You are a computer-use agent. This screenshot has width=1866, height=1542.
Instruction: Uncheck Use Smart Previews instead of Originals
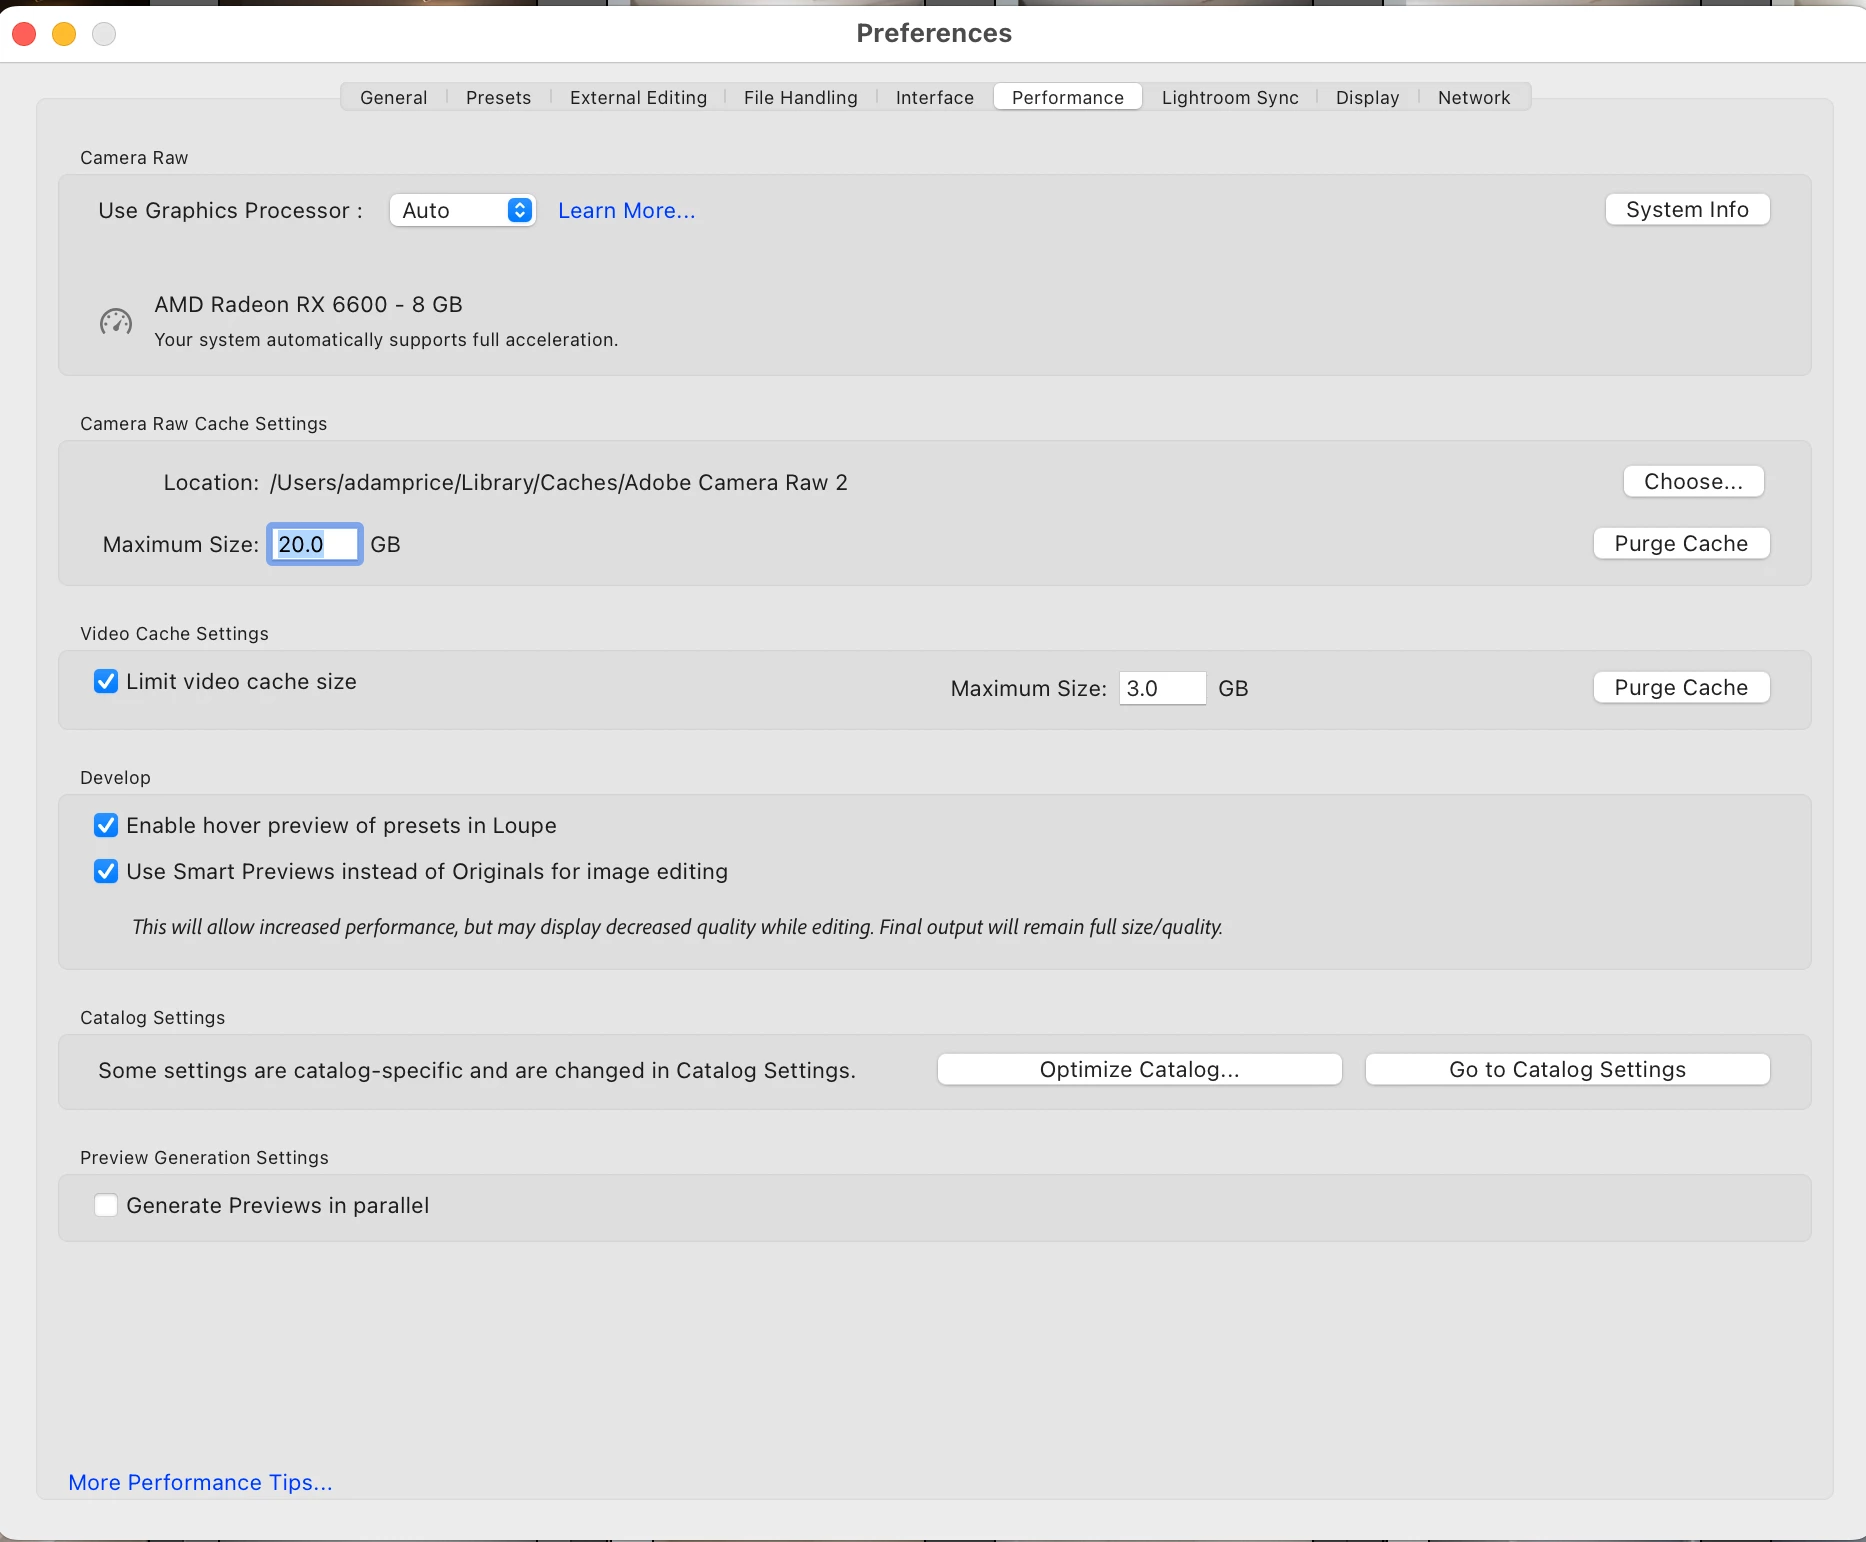[x=106, y=871]
